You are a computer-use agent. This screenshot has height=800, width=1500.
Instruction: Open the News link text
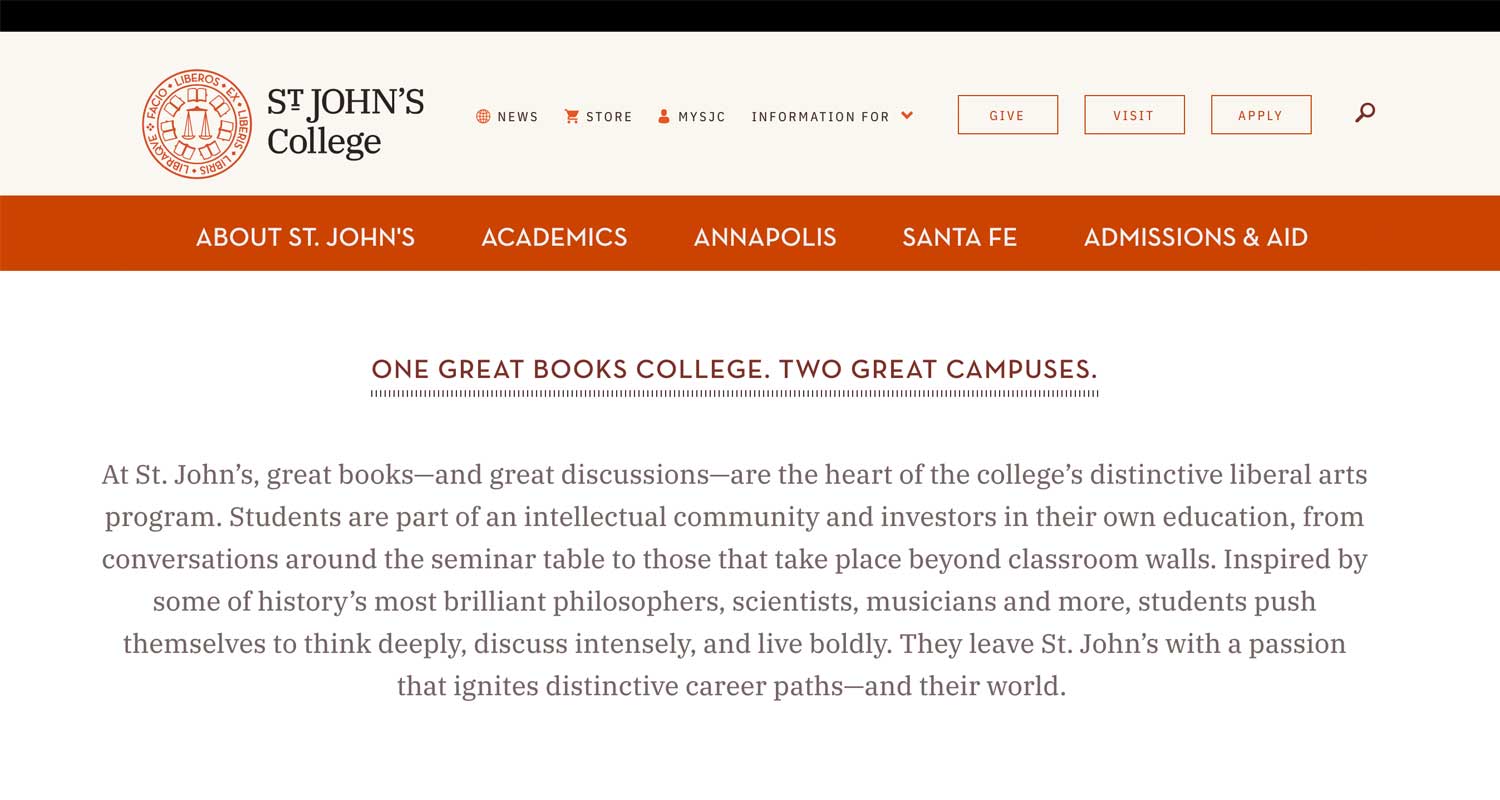pos(517,117)
